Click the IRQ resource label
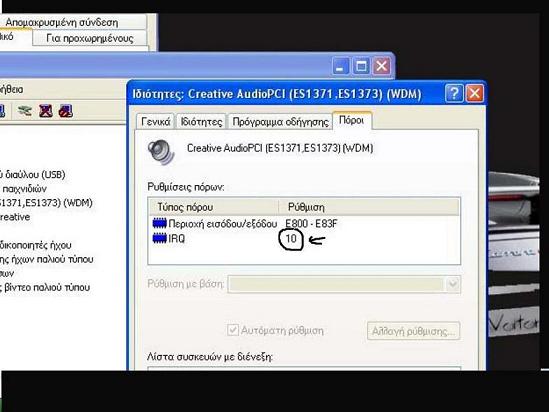The image size is (549, 412). click(176, 239)
